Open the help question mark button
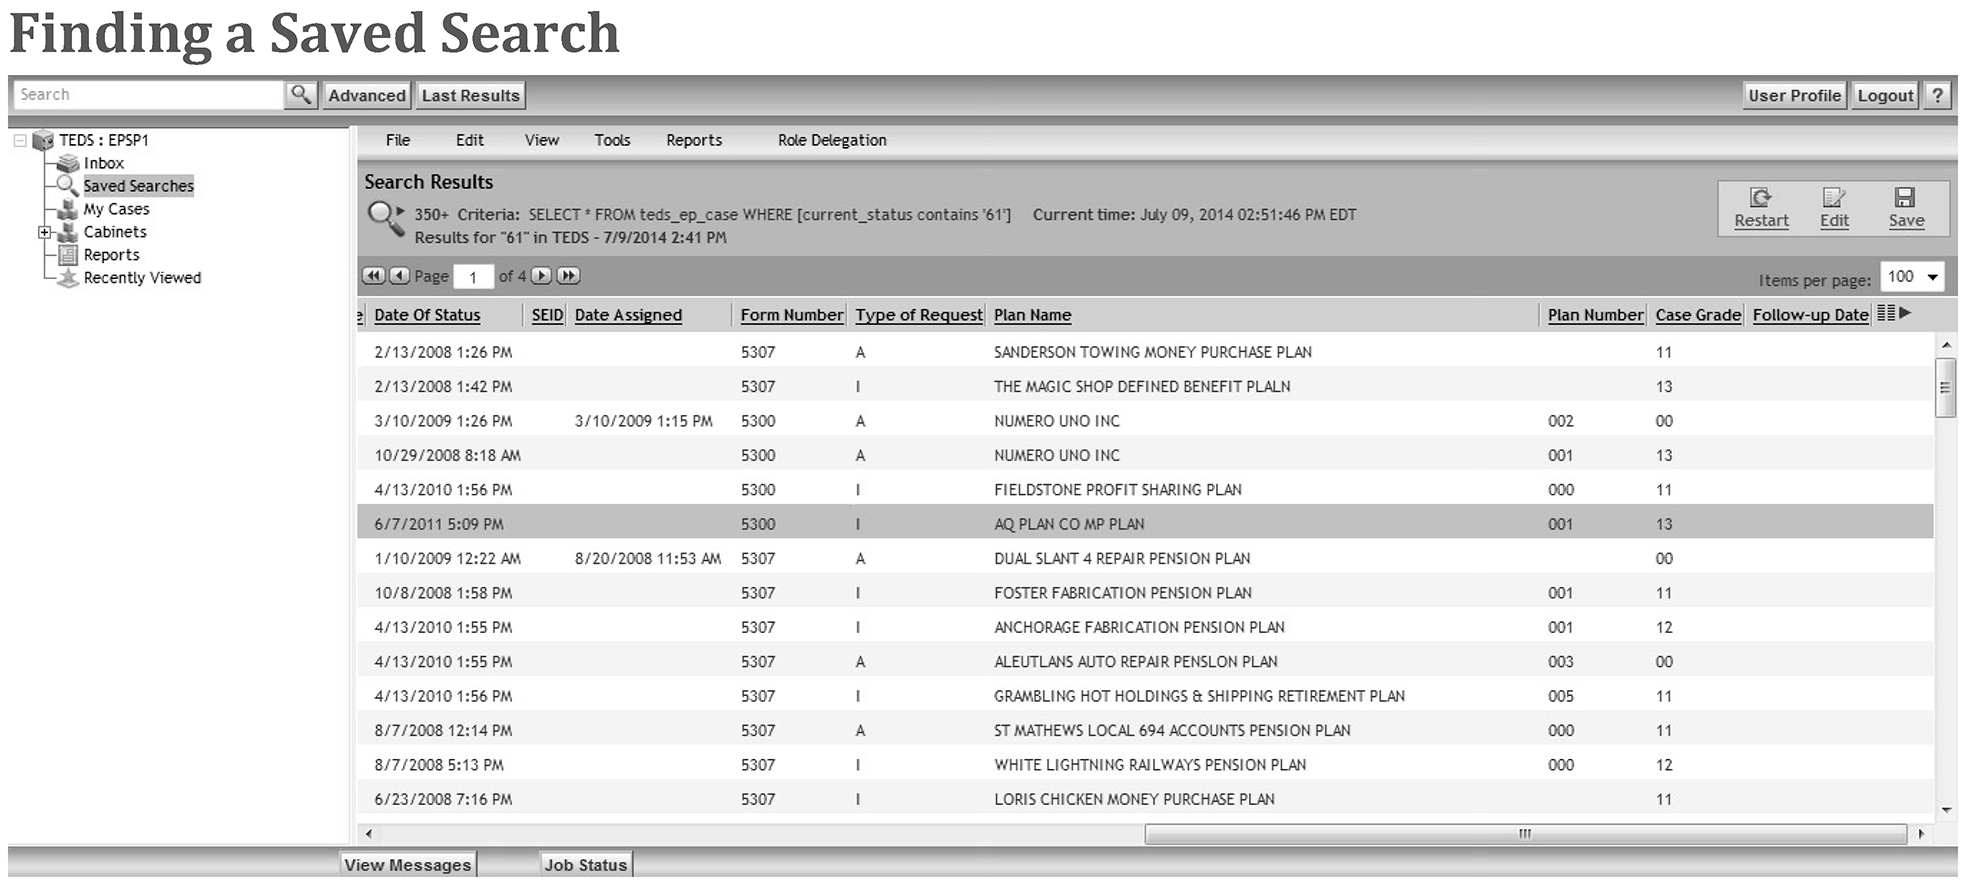Viewport: 1982px width, 896px height. click(1937, 95)
